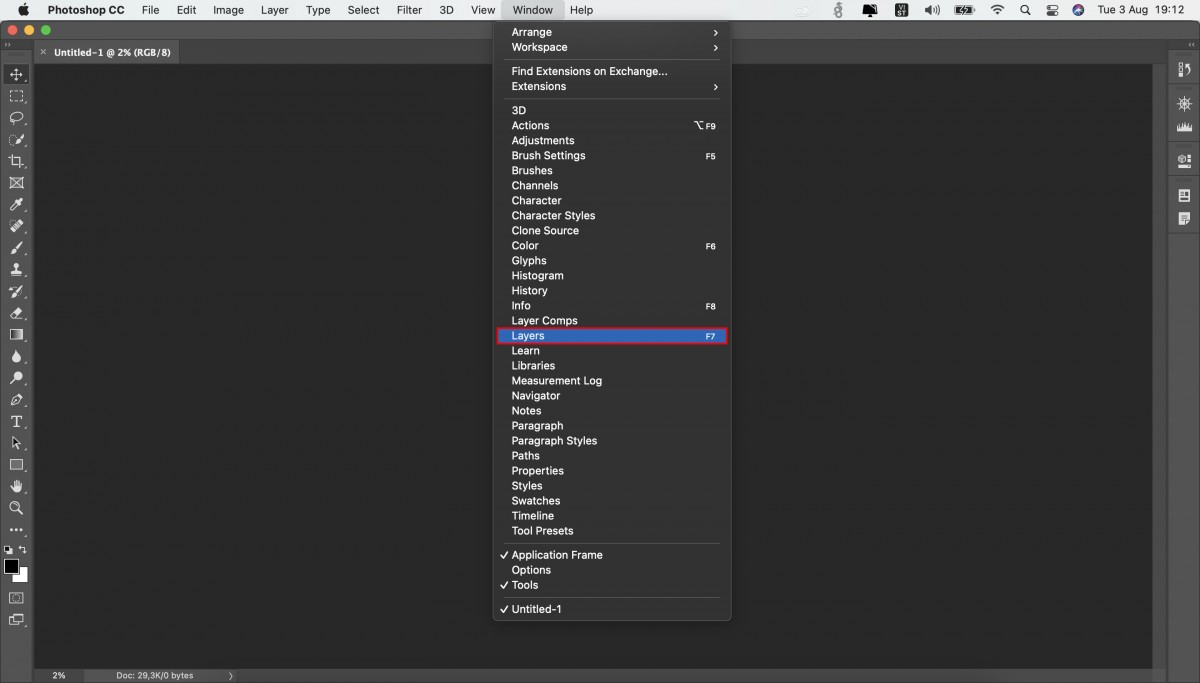This screenshot has height=683, width=1200.
Task: Open the status bar info arrow menu
Action: click(231, 676)
